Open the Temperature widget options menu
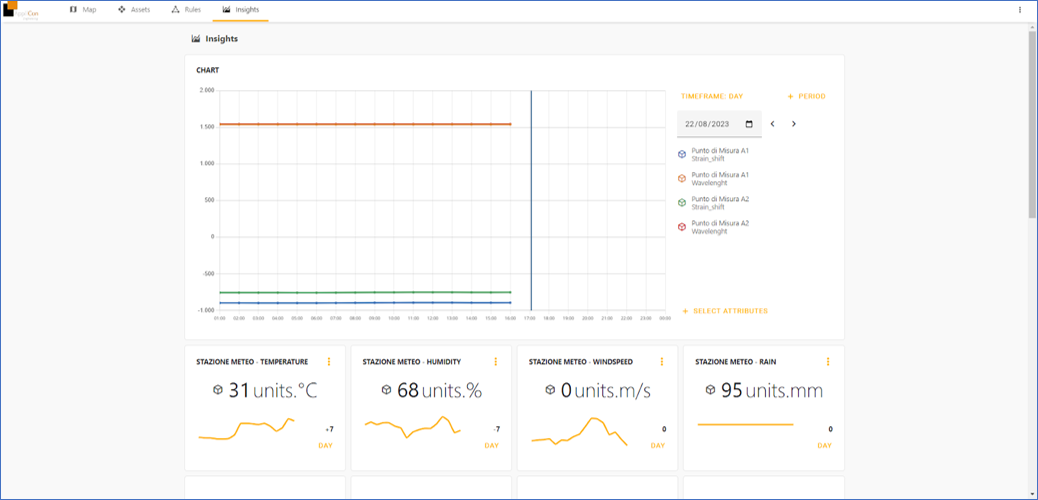 329,362
